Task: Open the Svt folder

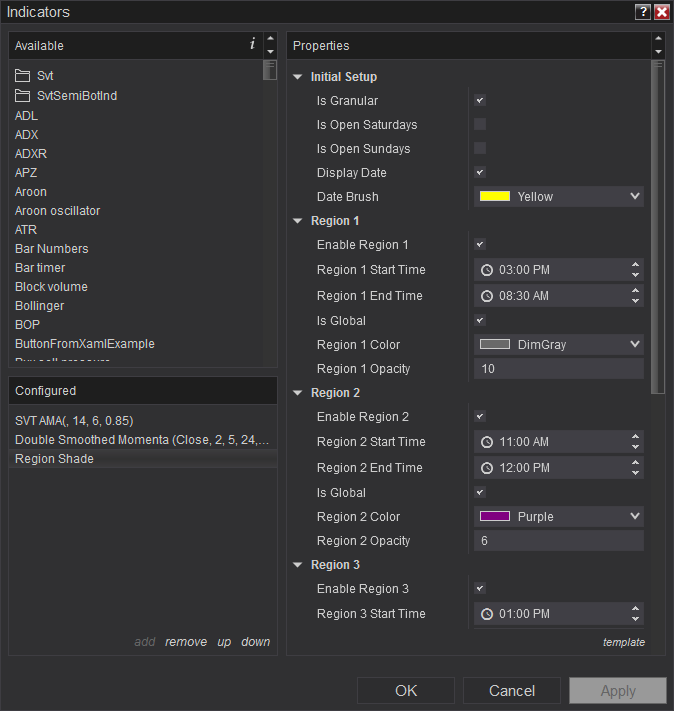Action: pos(44,76)
